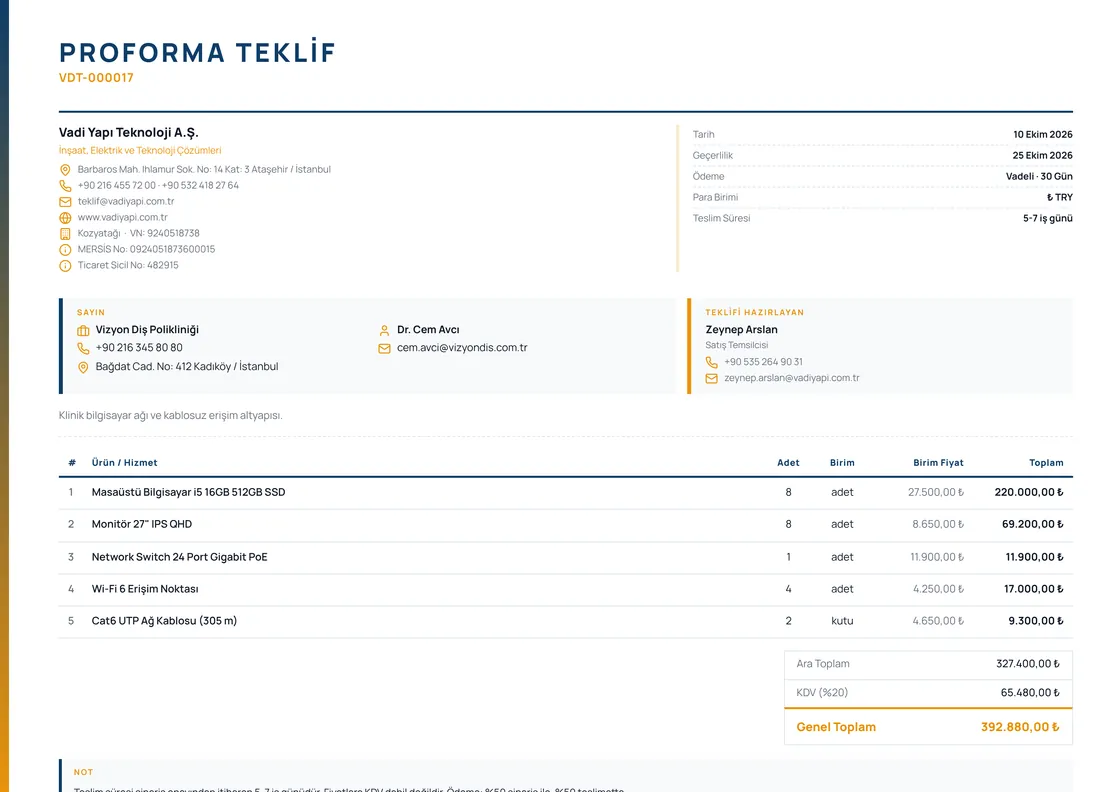Click the customer phone number +90 216 345 80 80
The height and width of the screenshot is (792, 1120).
(139, 348)
